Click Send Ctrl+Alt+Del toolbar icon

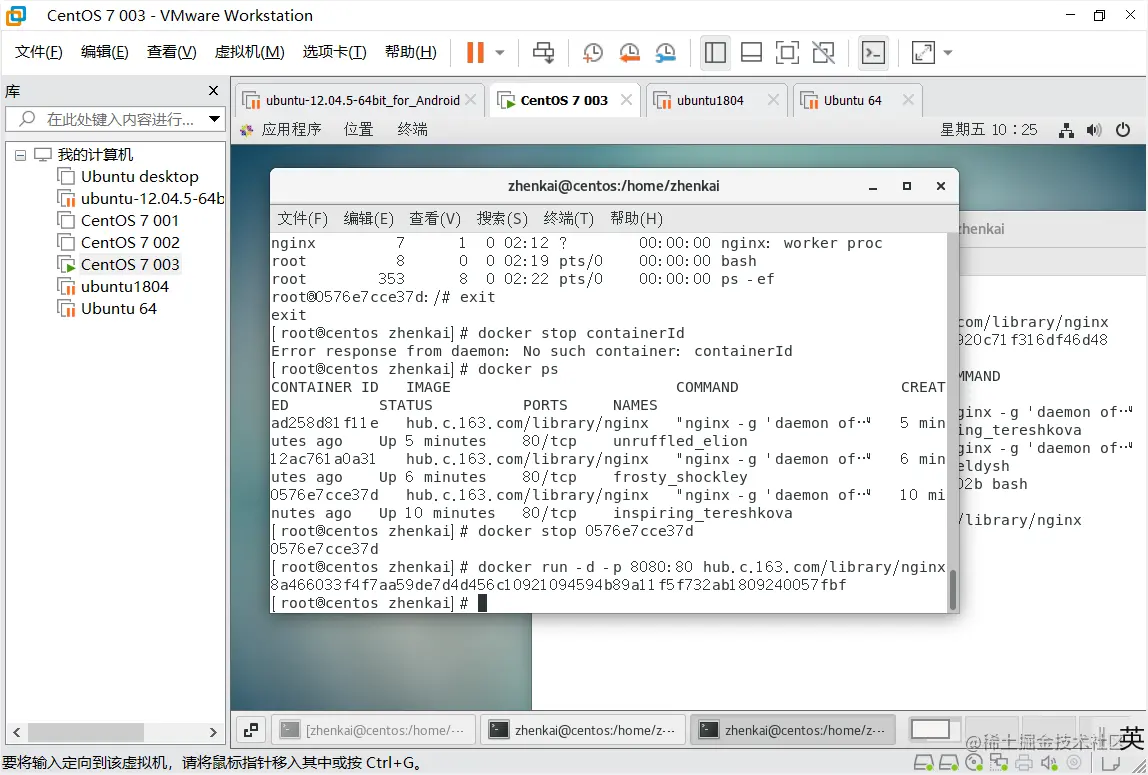543,52
